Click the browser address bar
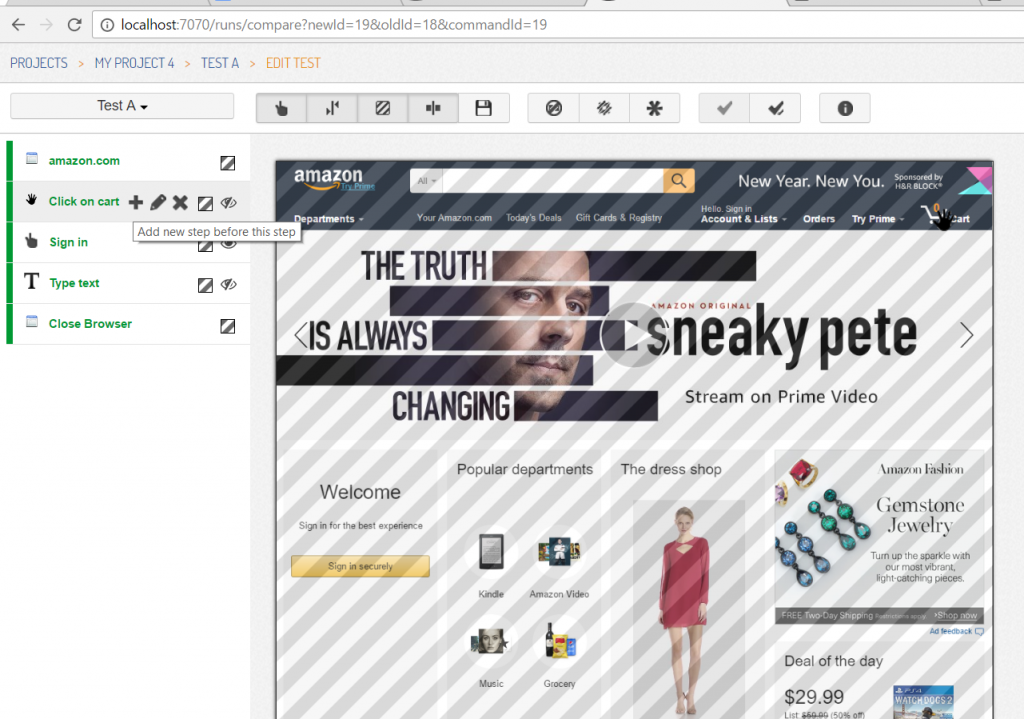 coord(500,24)
